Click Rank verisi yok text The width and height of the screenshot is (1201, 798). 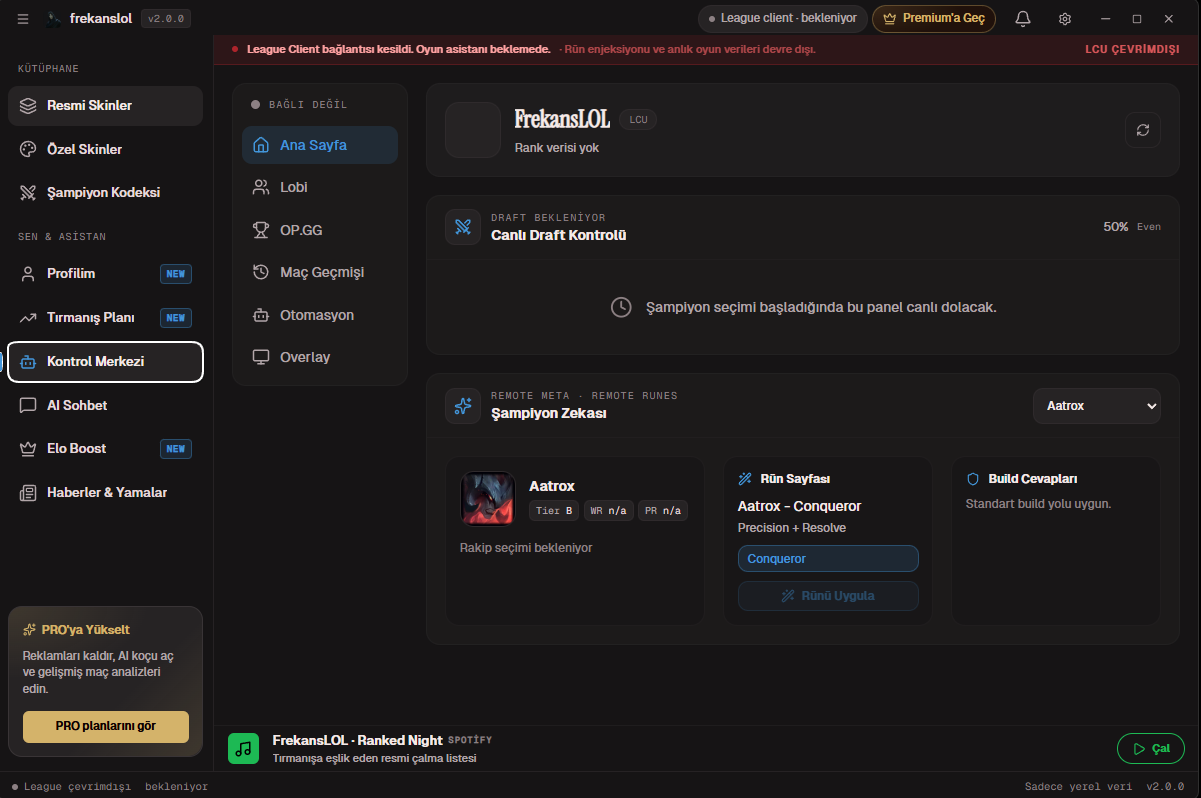pyautogui.click(x=557, y=148)
